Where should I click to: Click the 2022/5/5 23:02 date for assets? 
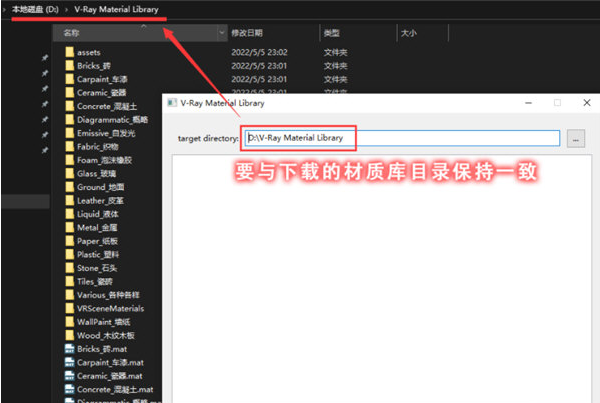point(259,52)
